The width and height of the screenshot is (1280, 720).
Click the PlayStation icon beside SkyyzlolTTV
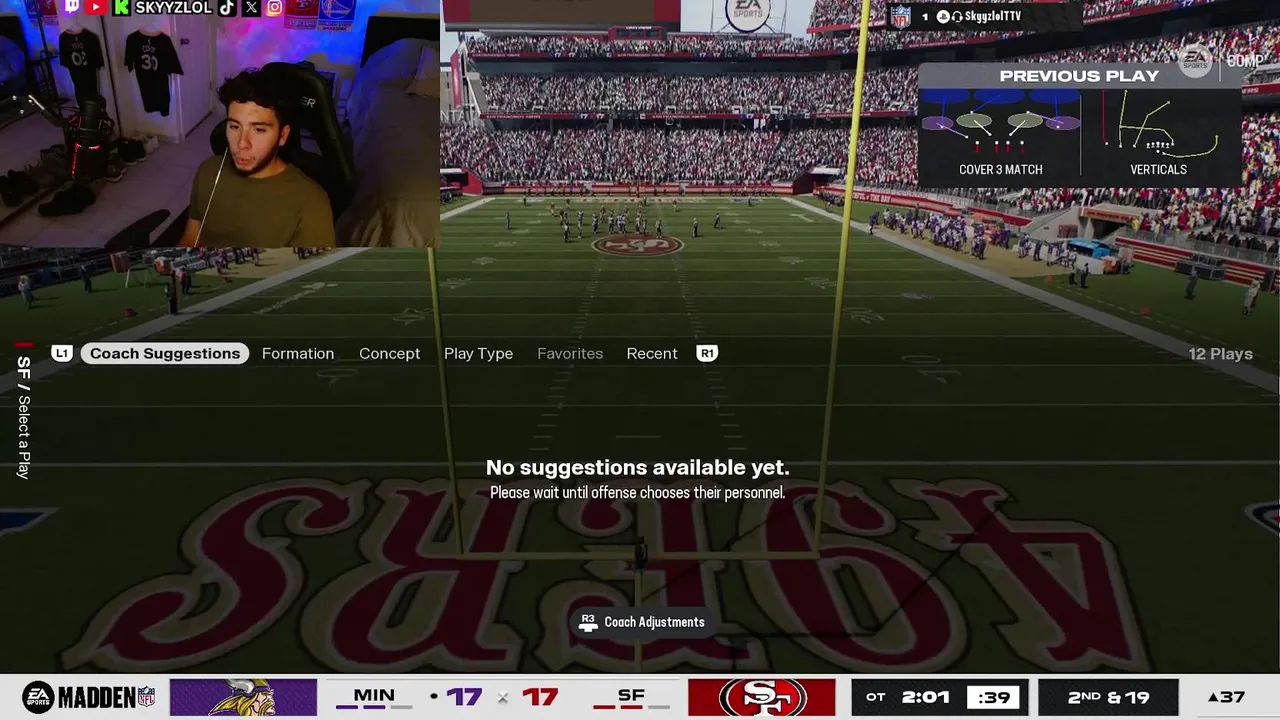pos(942,17)
